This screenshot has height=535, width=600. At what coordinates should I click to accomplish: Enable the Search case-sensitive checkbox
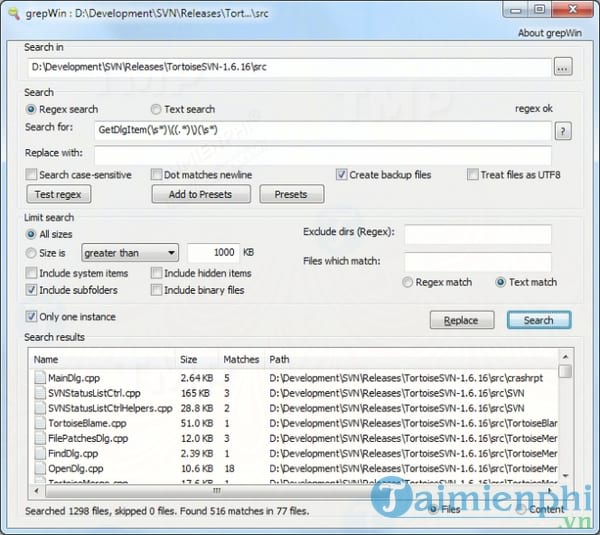pos(32,175)
